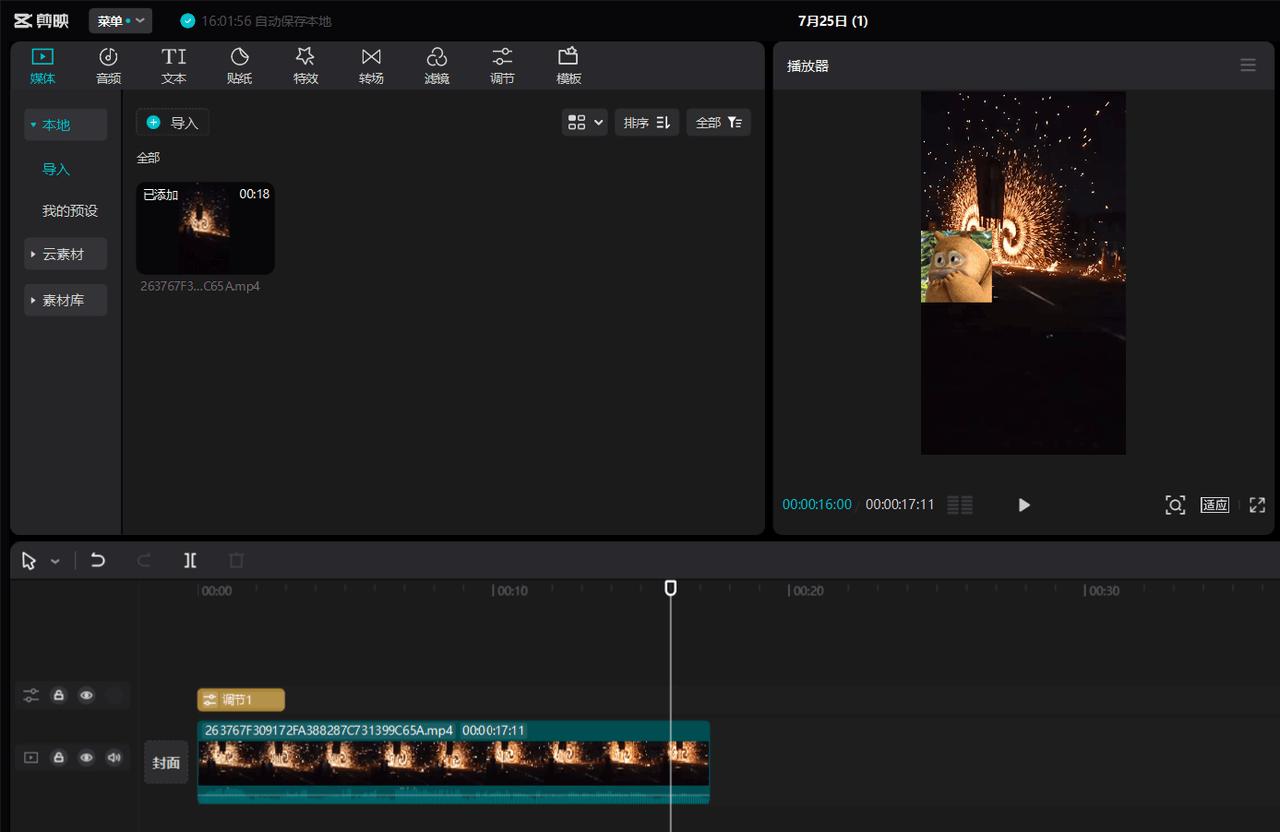Open the Transitions (转场) panel

[371, 66]
